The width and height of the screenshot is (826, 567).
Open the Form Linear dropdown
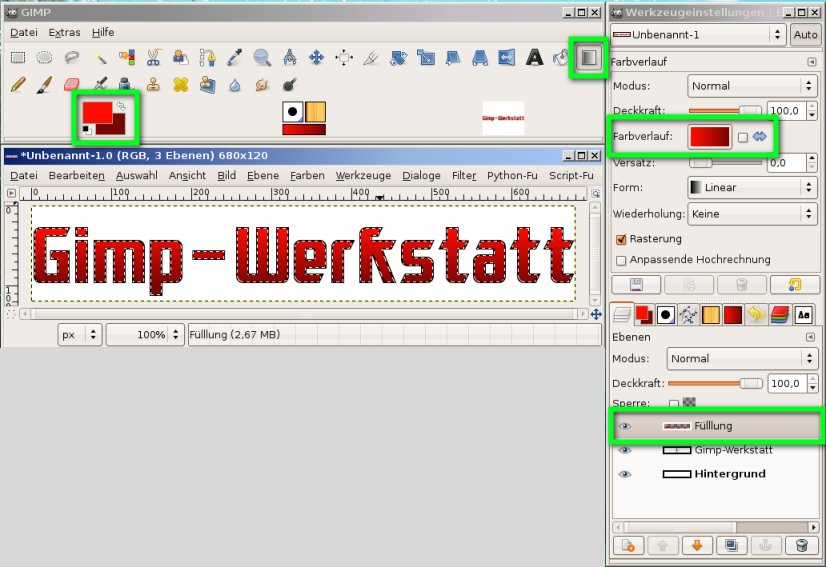[752, 188]
